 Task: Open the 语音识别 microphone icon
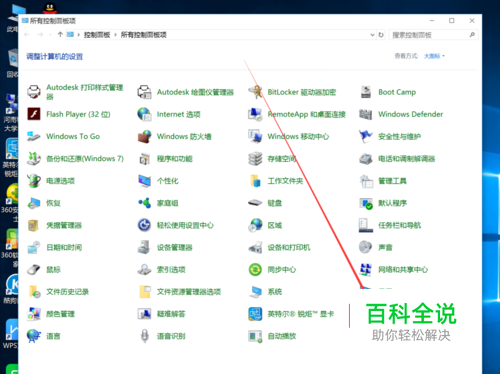point(144,336)
